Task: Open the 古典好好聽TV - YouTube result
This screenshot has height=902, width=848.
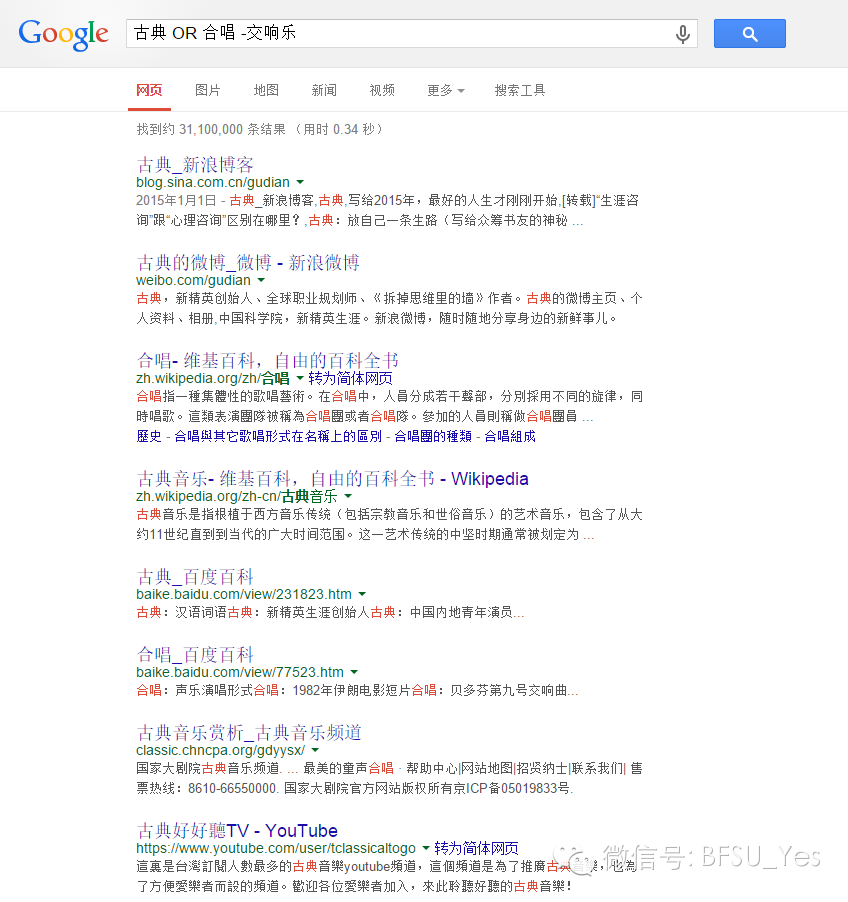Action: click(x=237, y=831)
